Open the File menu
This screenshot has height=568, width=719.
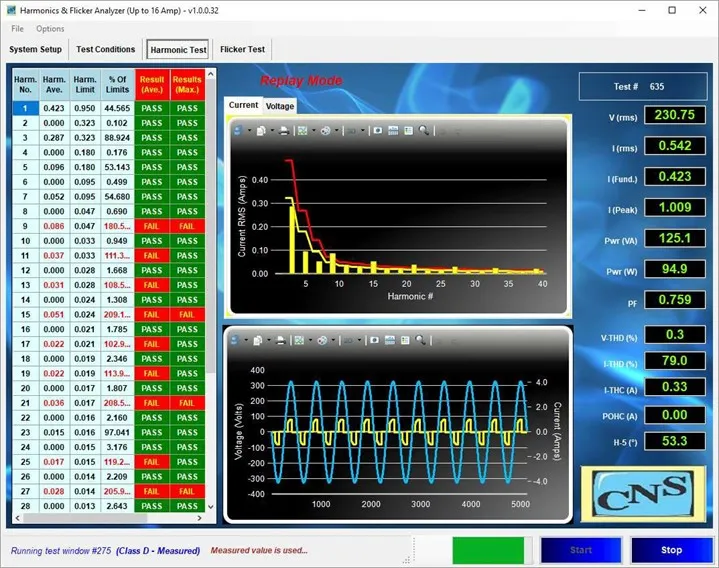(x=18, y=28)
